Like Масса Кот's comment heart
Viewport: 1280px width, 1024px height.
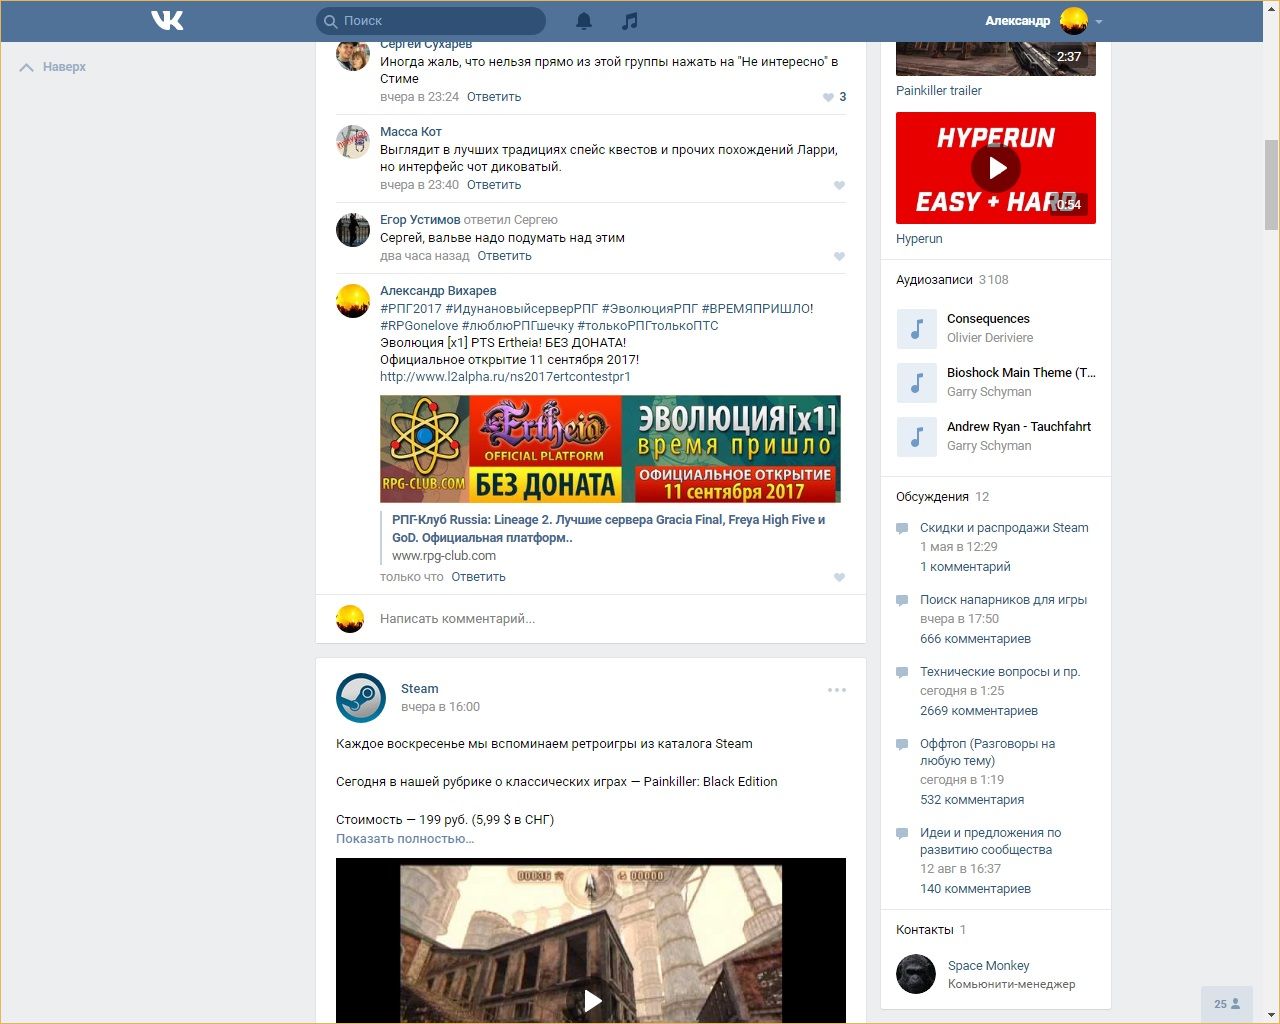coord(839,185)
